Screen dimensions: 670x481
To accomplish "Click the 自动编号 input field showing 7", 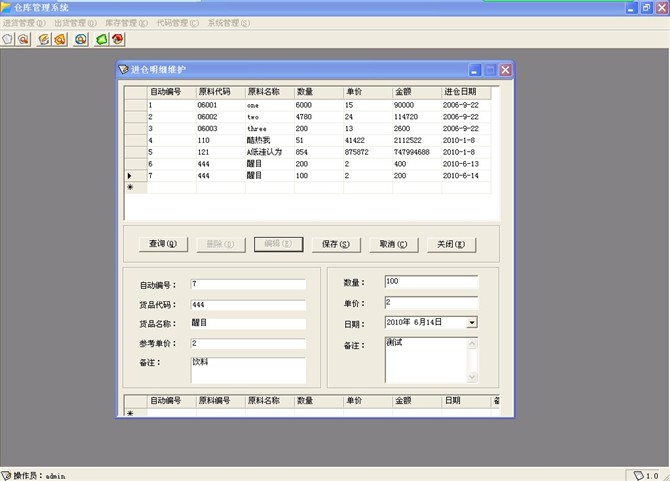I will tap(248, 284).
